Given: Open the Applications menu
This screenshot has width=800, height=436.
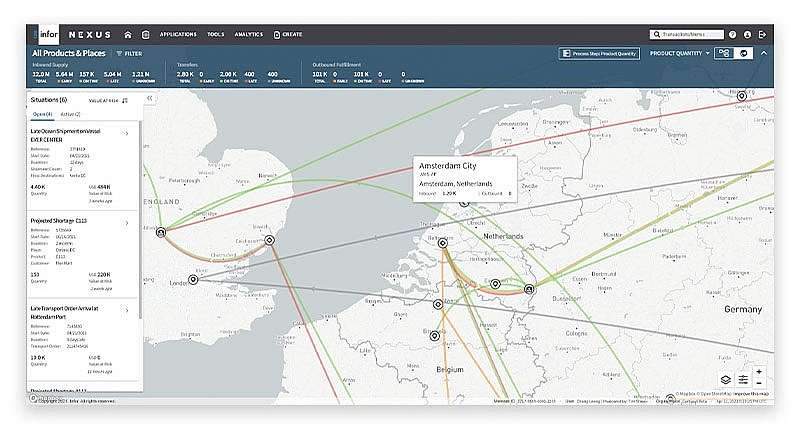Looking at the screenshot, I should [178, 35].
